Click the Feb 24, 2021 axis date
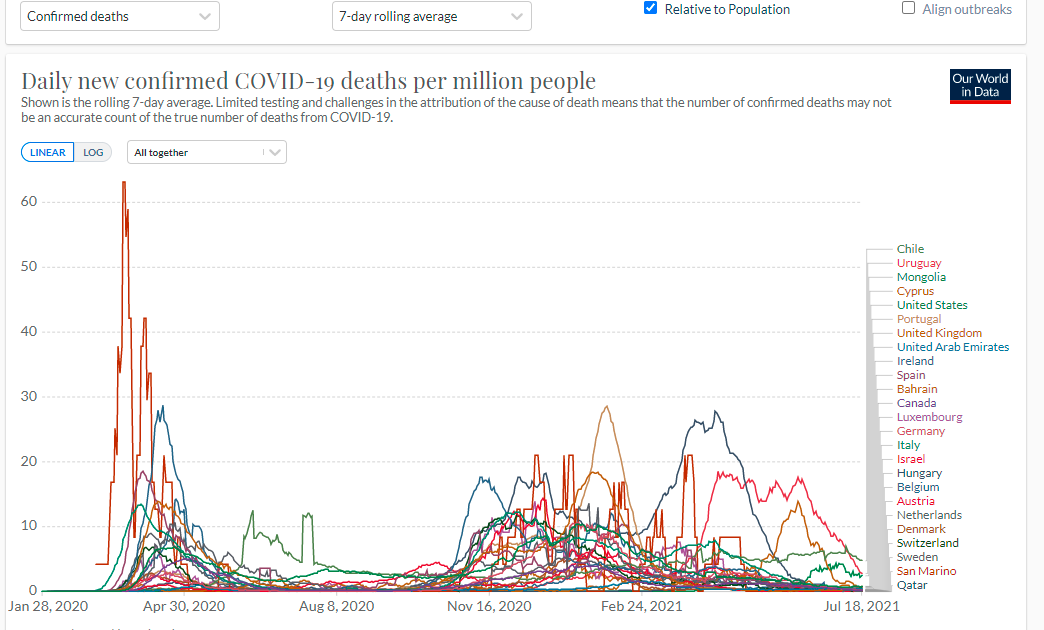 coord(641,606)
